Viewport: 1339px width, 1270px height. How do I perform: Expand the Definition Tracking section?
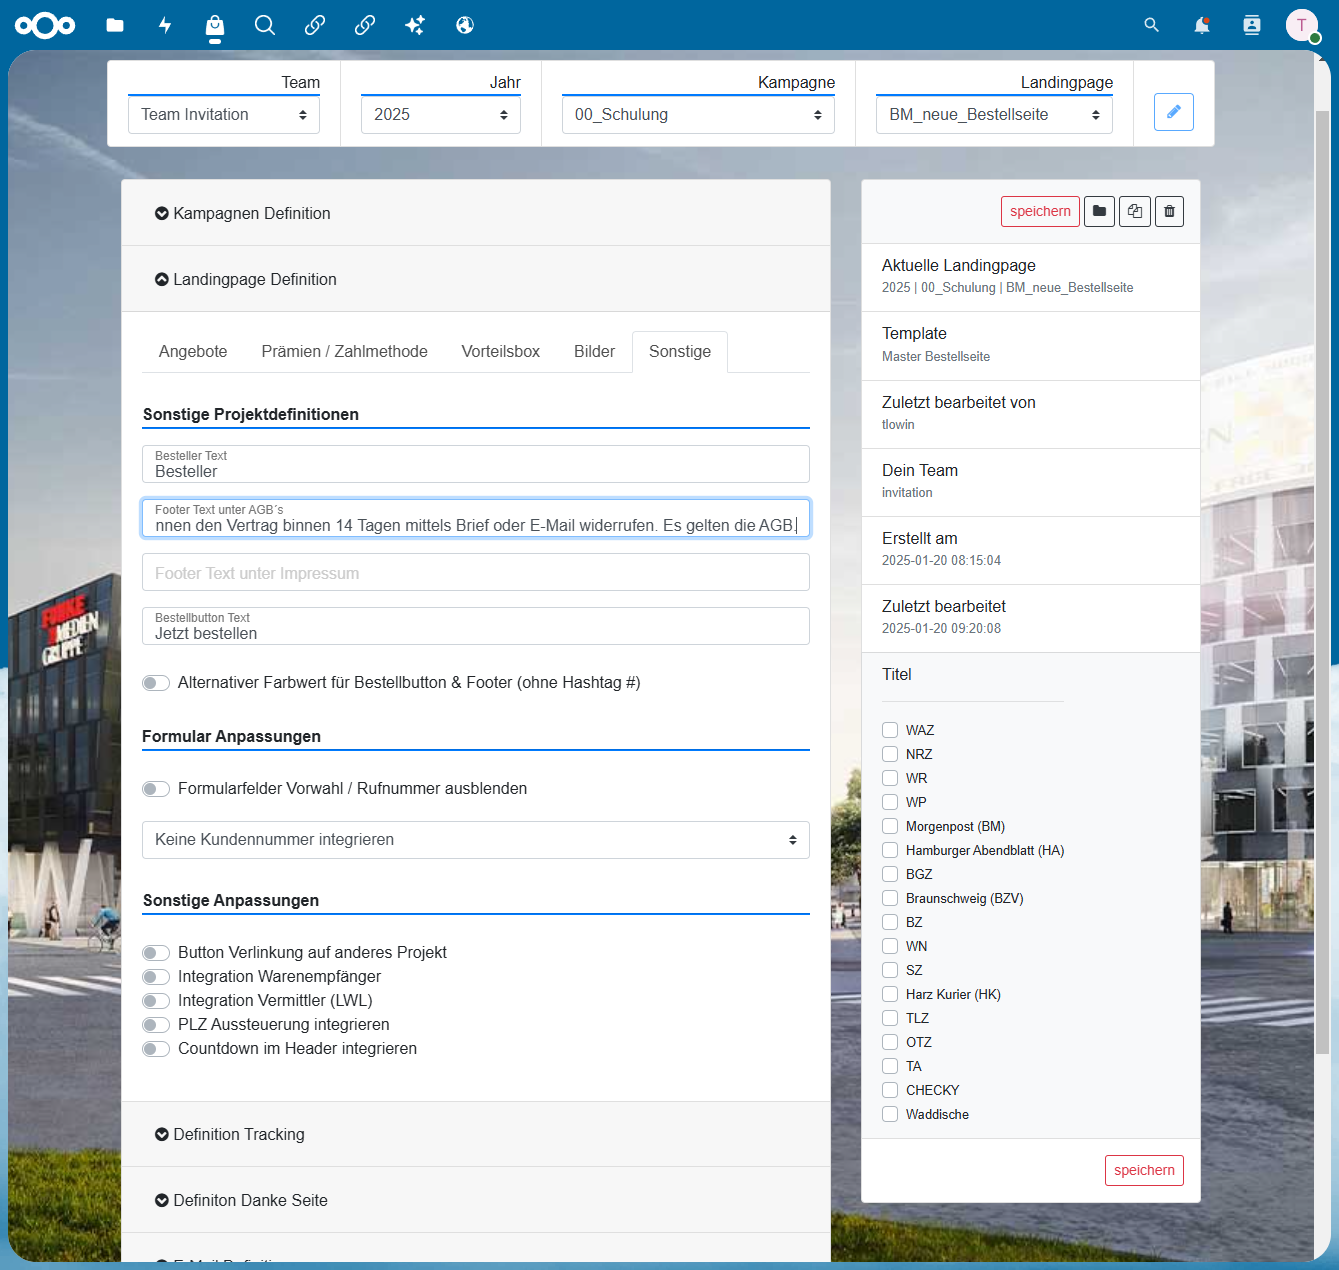[x=476, y=1134]
